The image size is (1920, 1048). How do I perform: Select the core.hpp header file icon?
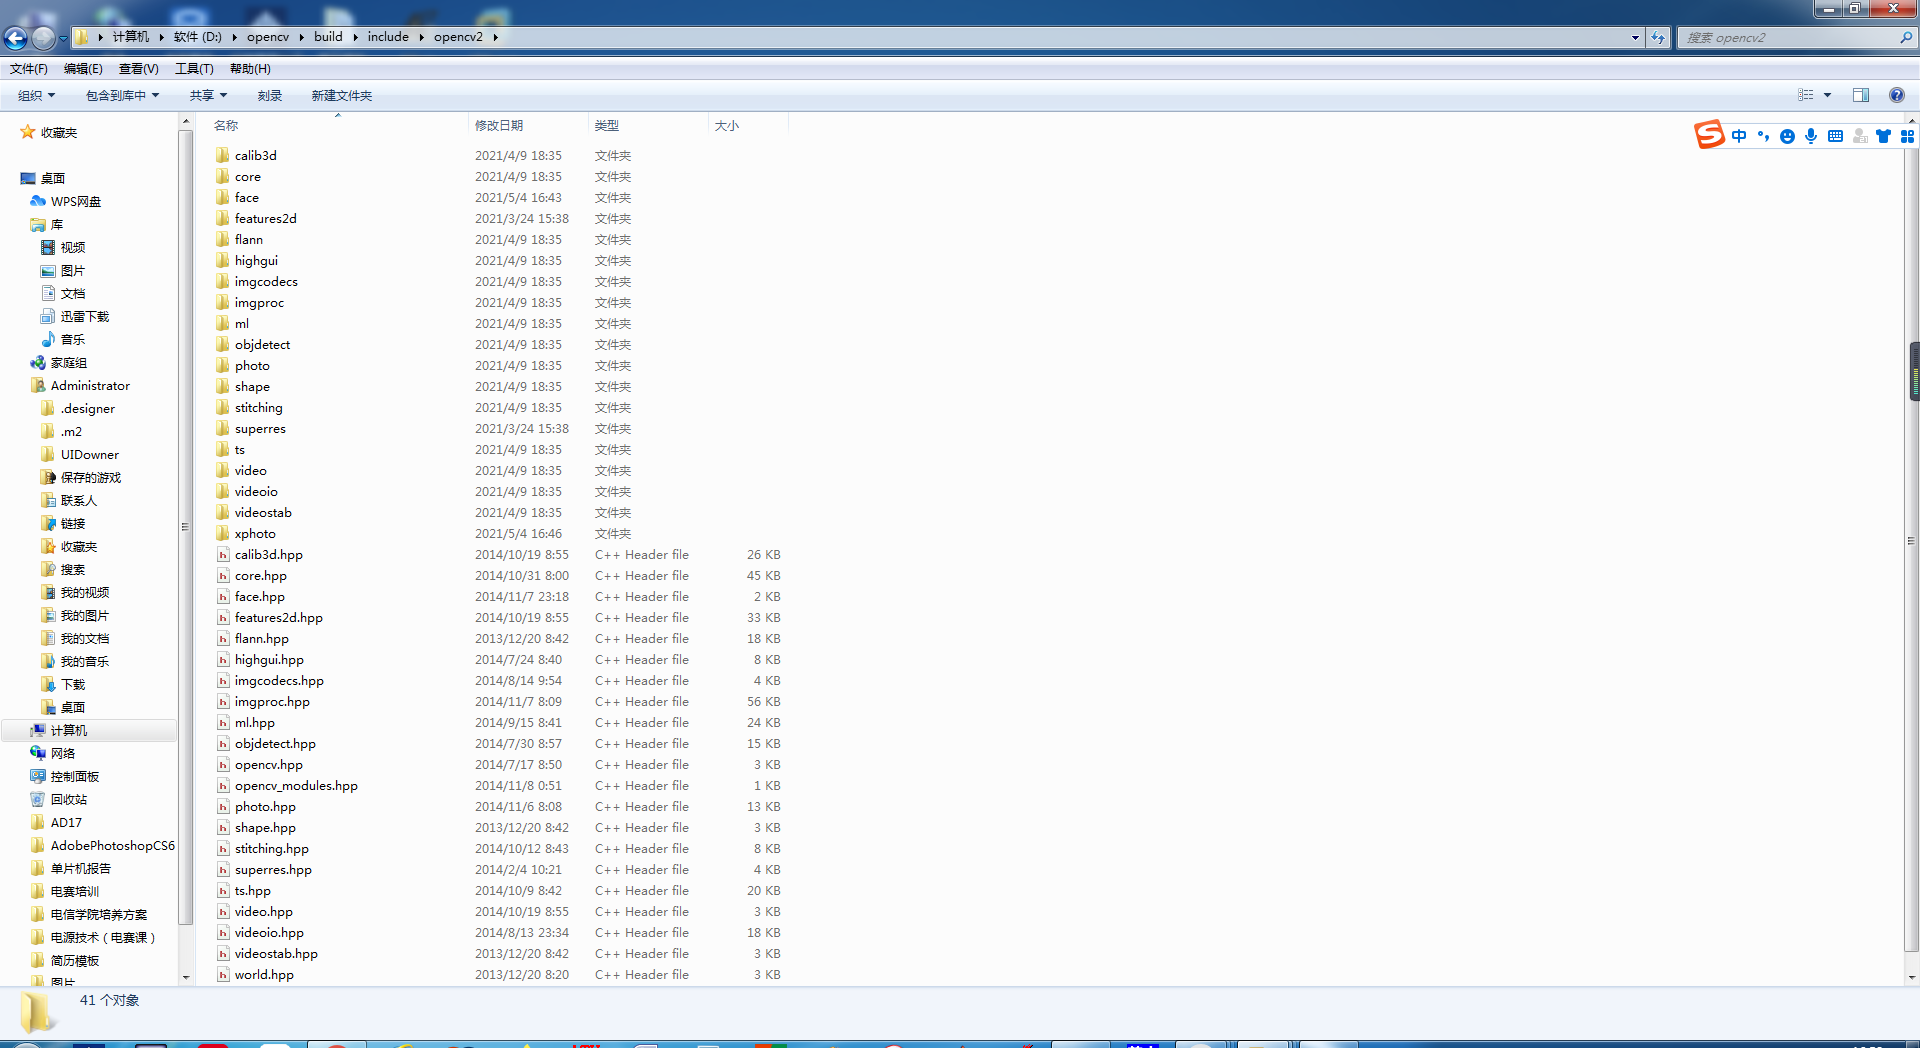point(223,575)
